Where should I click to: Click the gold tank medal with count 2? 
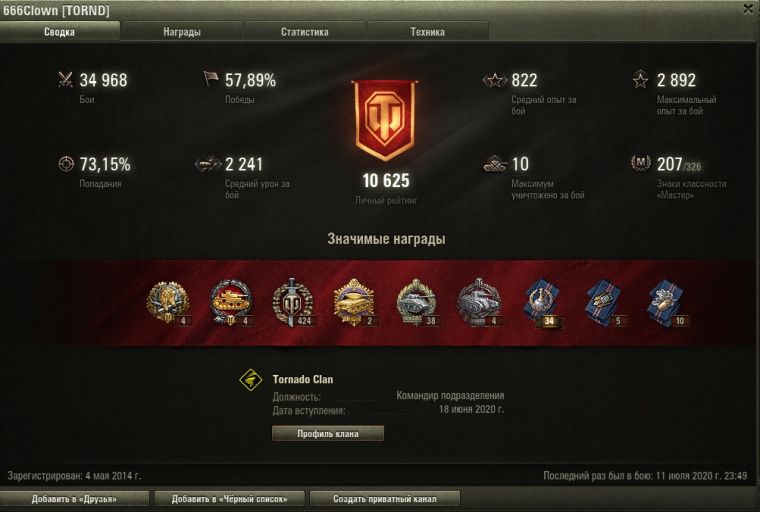354,302
